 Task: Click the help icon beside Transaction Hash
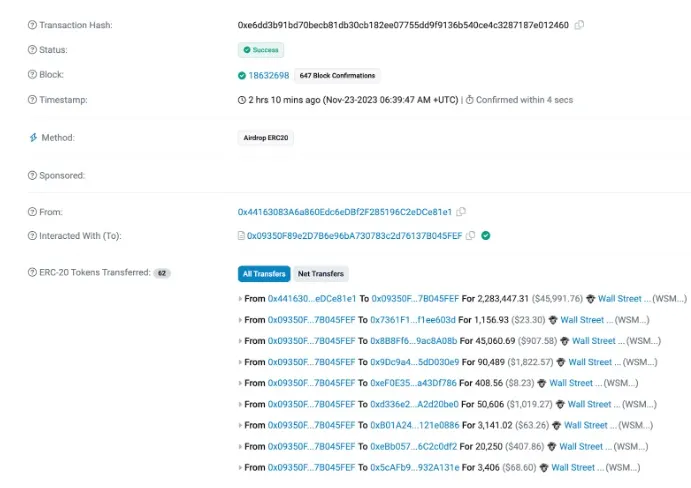click(32, 24)
